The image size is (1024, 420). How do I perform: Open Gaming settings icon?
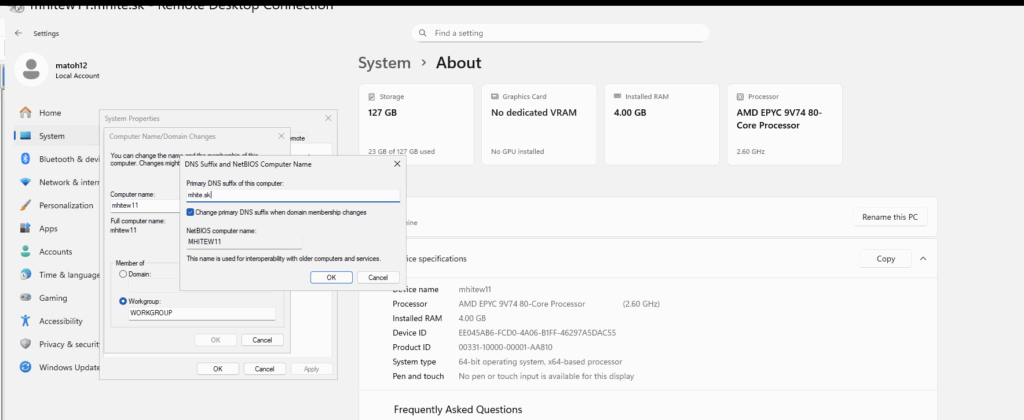tap(26, 298)
